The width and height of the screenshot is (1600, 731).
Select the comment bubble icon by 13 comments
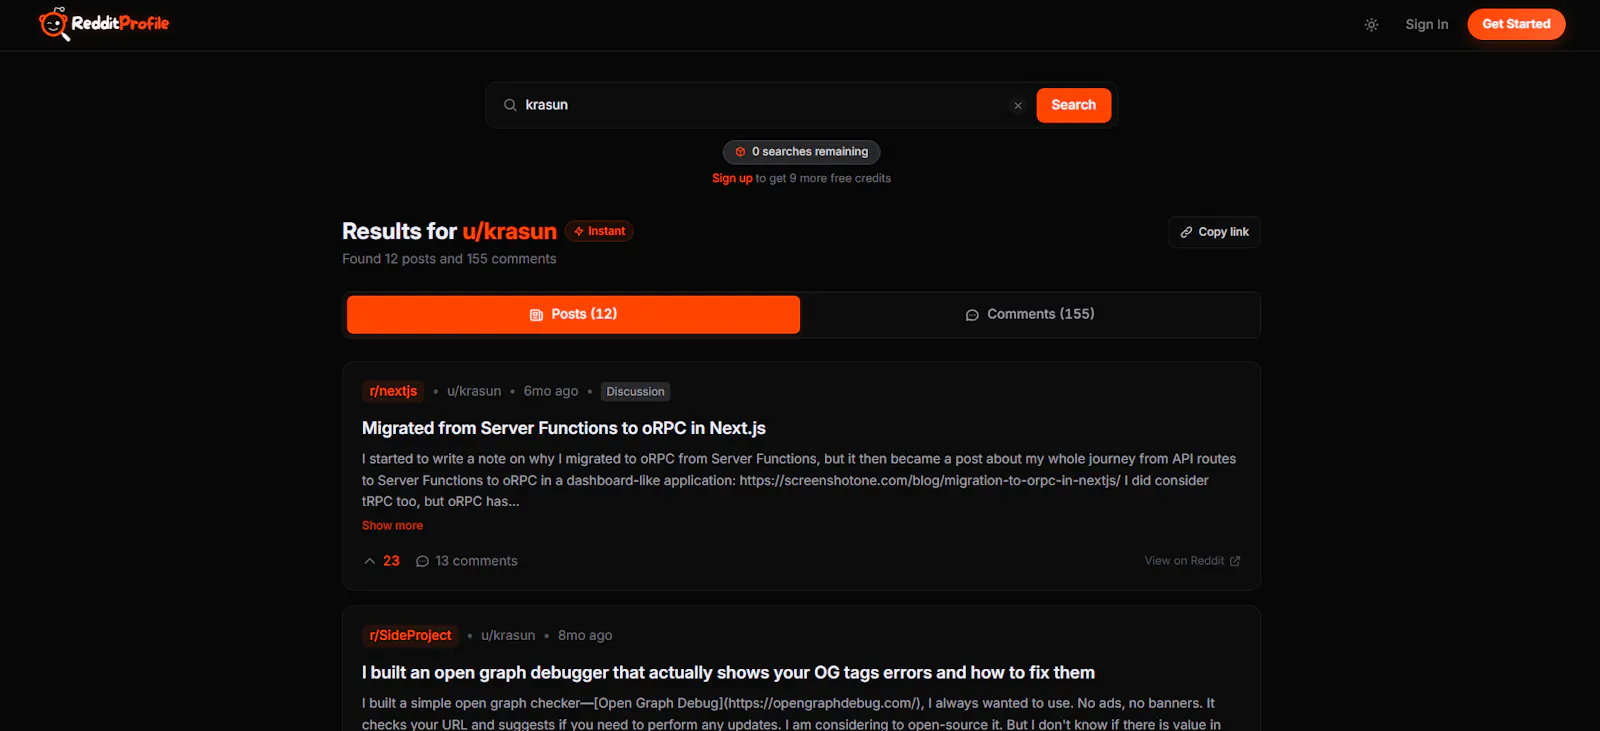[x=422, y=561]
